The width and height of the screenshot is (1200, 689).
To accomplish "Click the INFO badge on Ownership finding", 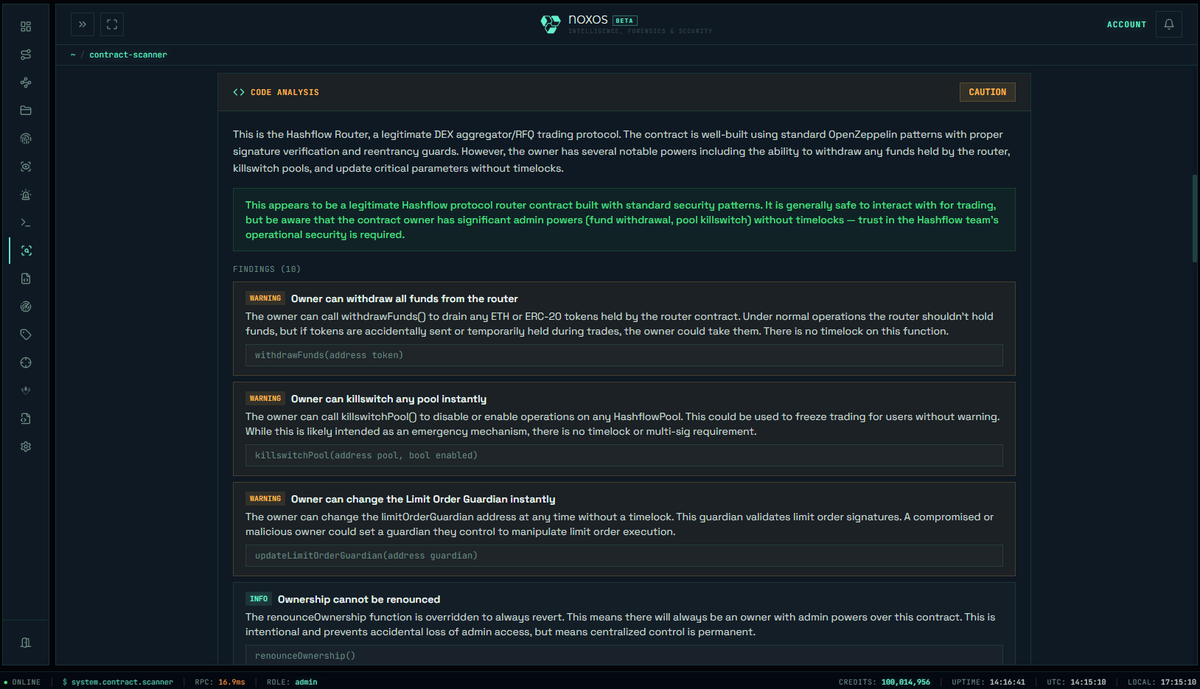I will [x=259, y=599].
